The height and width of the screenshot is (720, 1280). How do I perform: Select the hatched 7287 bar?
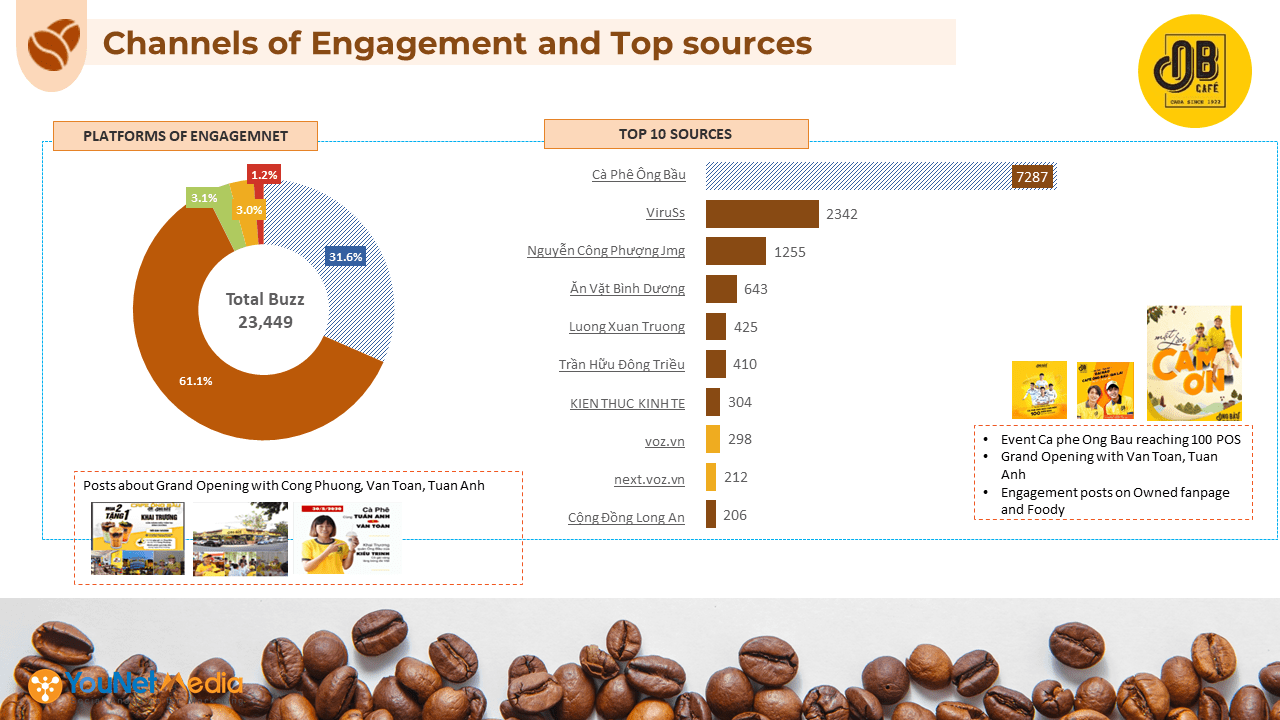[x=881, y=176]
